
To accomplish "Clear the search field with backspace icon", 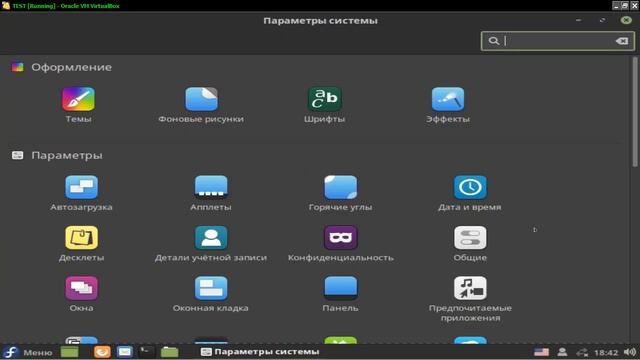I will (x=622, y=41).
